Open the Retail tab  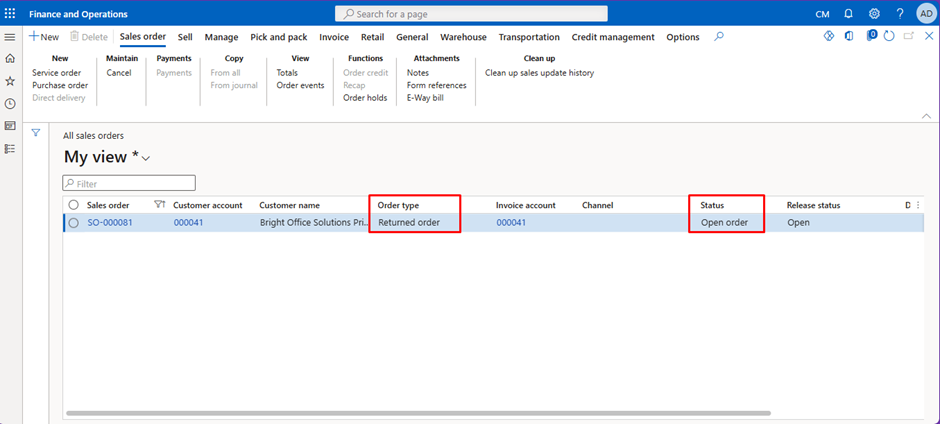coord(372,37)
